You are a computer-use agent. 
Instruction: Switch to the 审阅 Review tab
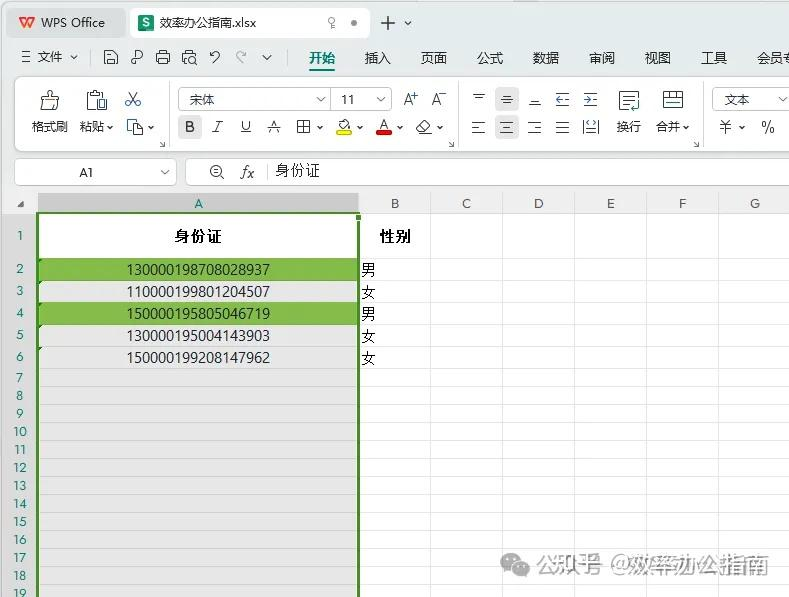(x=602, y=58)
